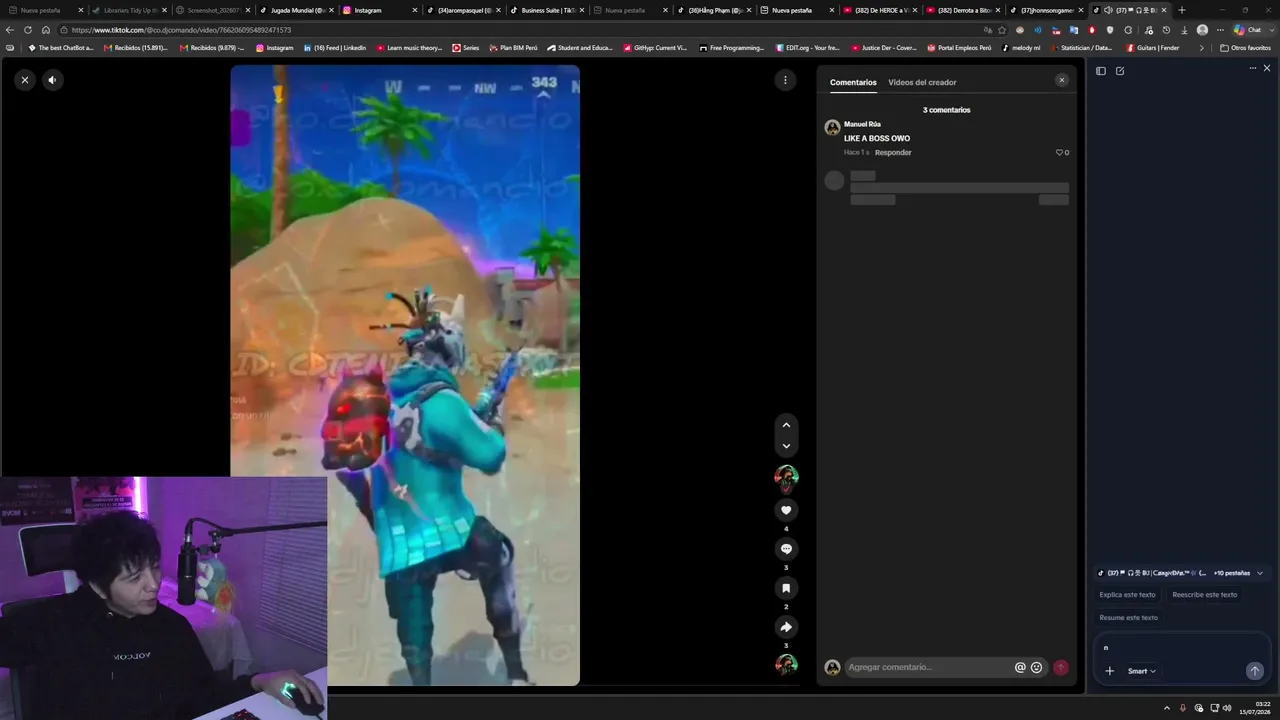Open the Smart mode dropdown

click(x=1142, y=671)
